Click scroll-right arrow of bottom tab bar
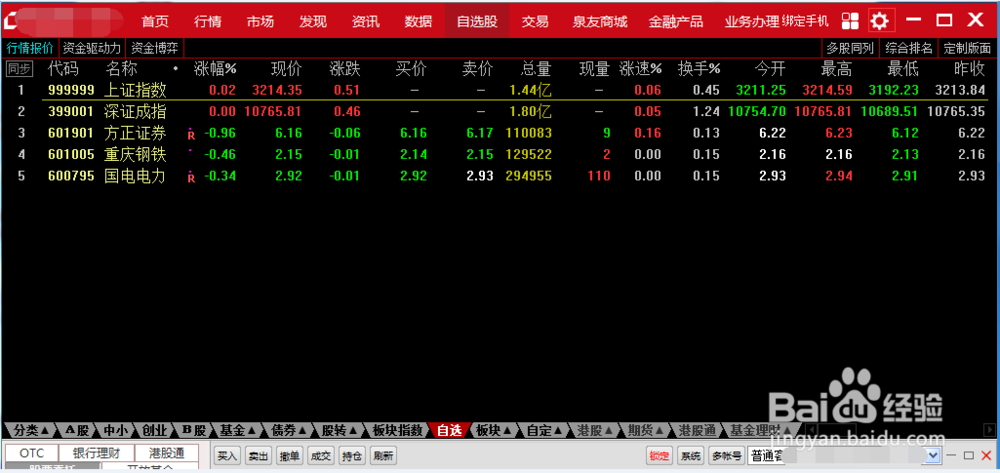The width and height of the screenshot is (1000, 473). coord(989,430)
